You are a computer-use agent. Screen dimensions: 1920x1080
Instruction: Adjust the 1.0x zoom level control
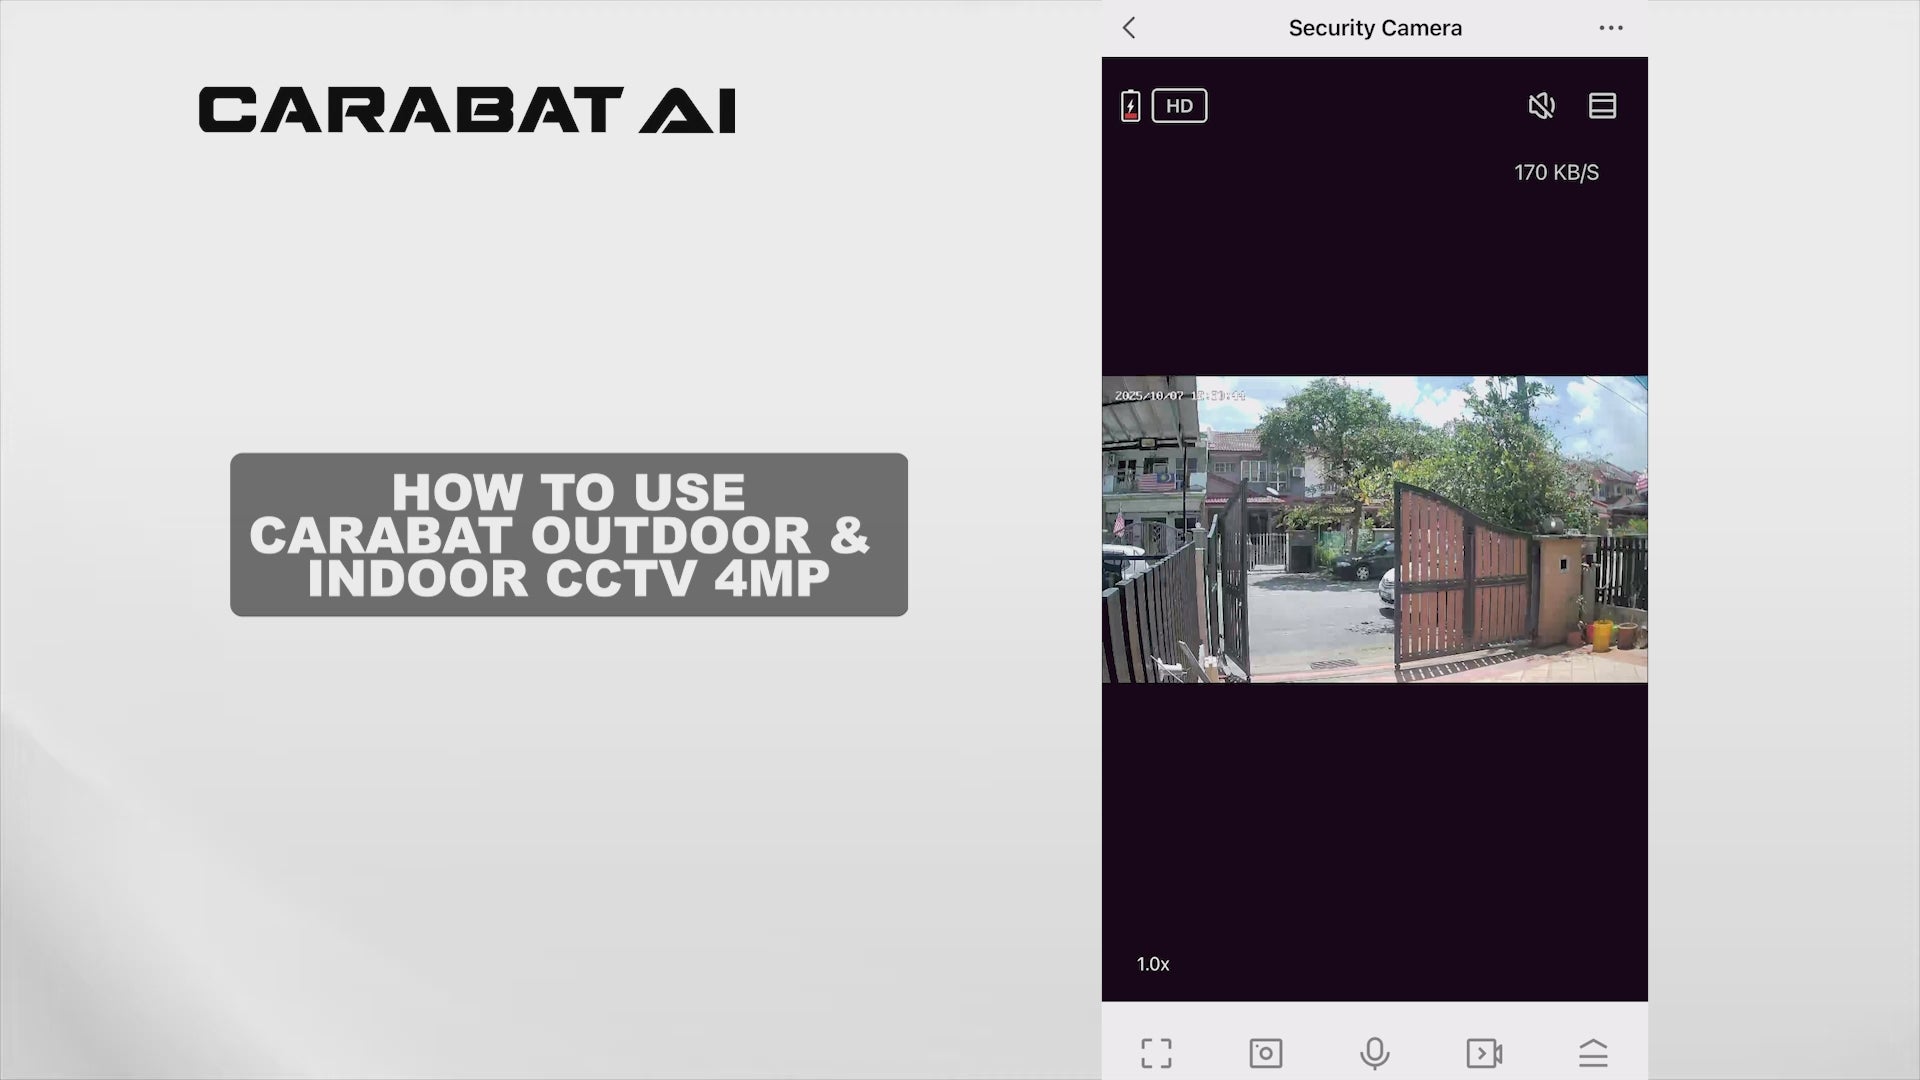1152,964
